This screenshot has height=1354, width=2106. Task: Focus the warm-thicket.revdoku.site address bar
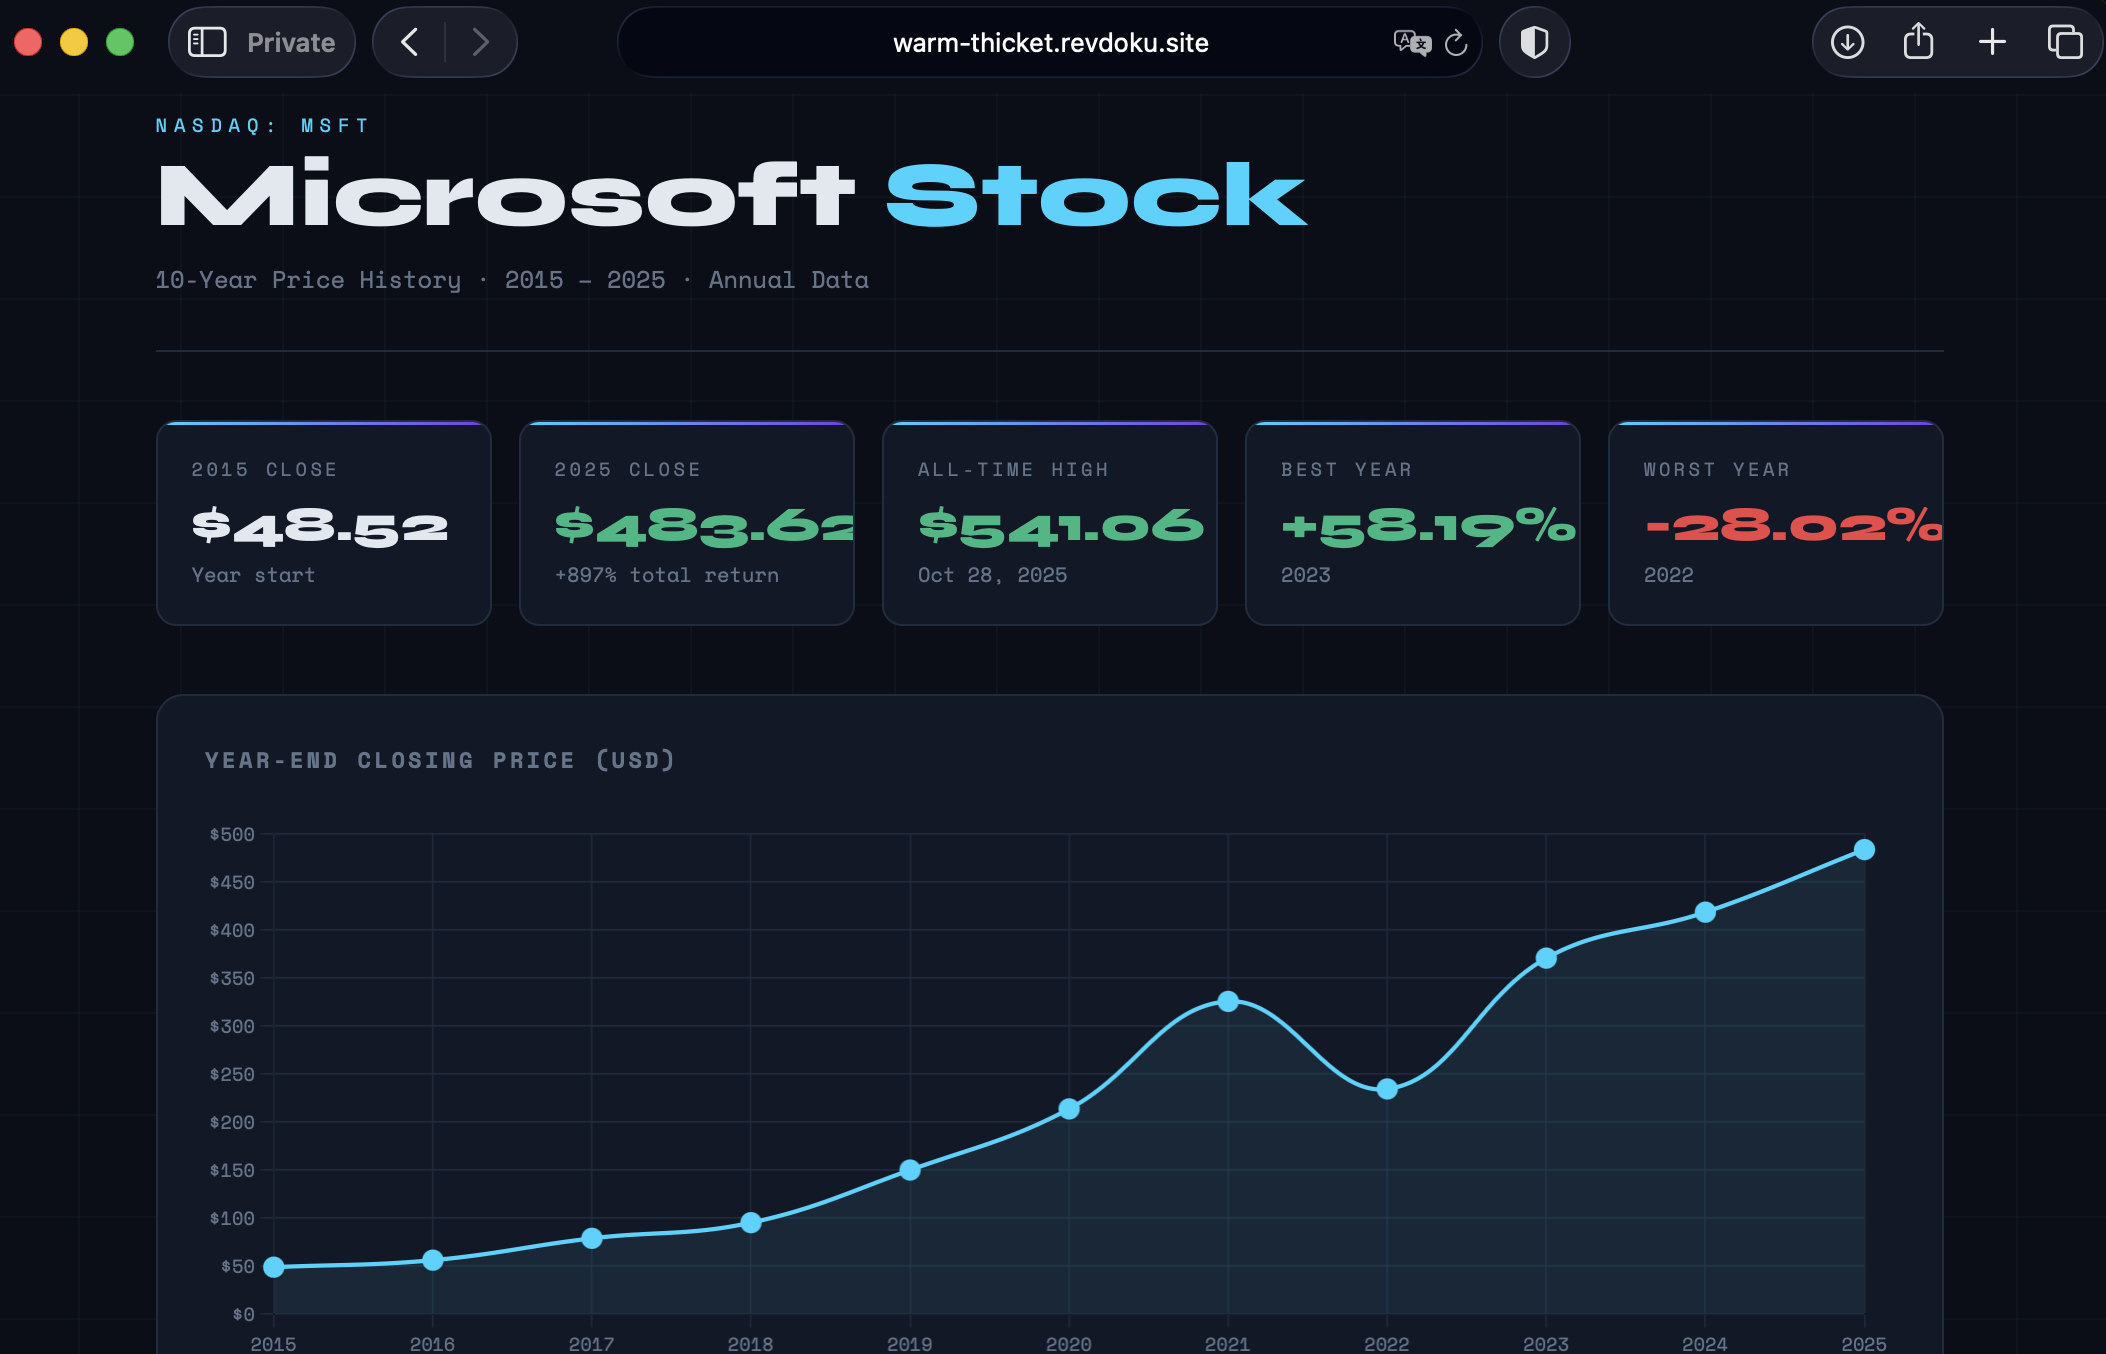(1050, 42)
